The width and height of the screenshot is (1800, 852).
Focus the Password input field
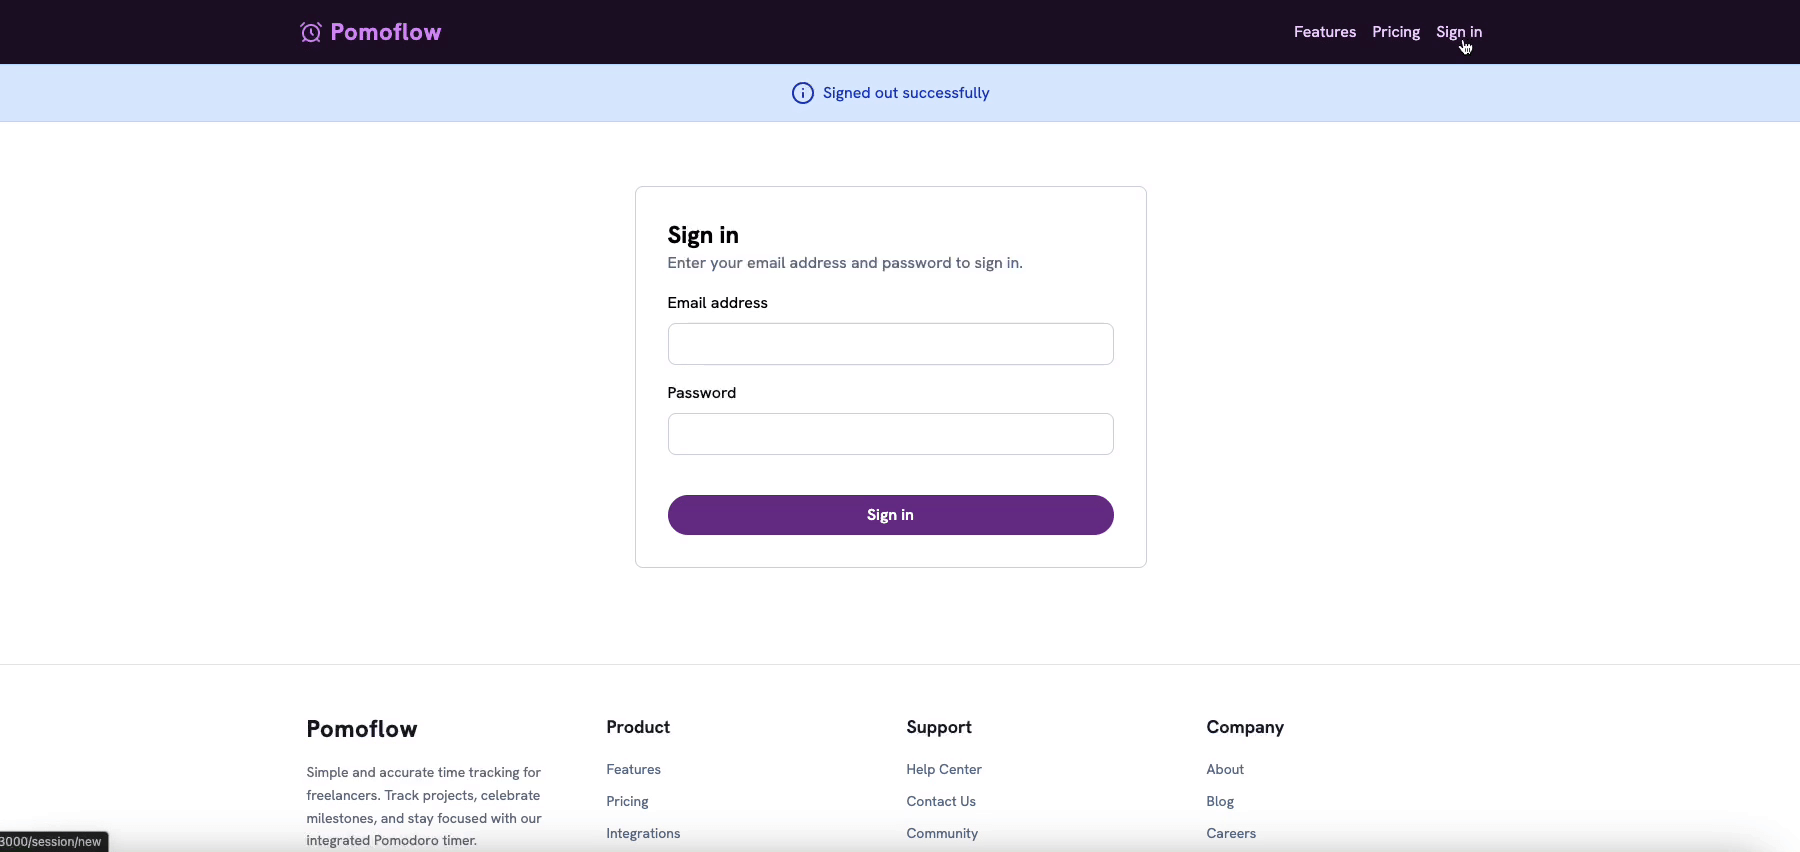[x=890, y=434]
